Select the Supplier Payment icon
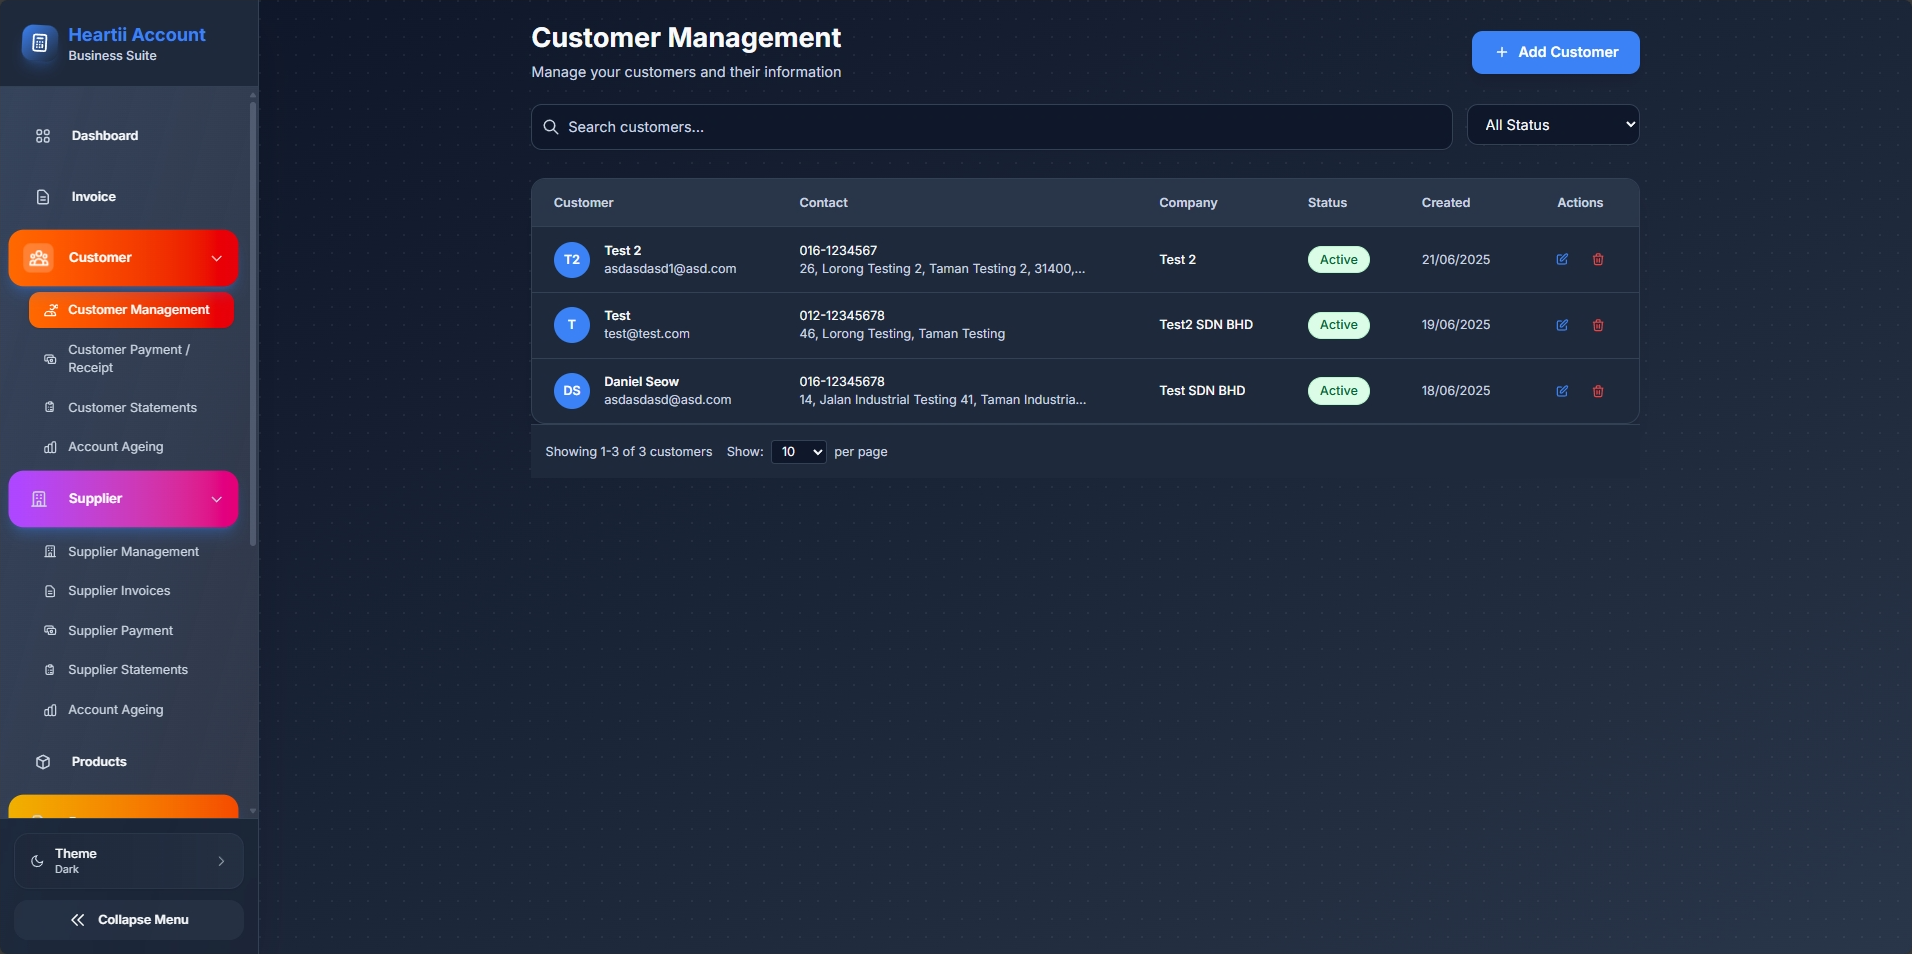The image size is (1912, 954). click(x=50, y=630)
